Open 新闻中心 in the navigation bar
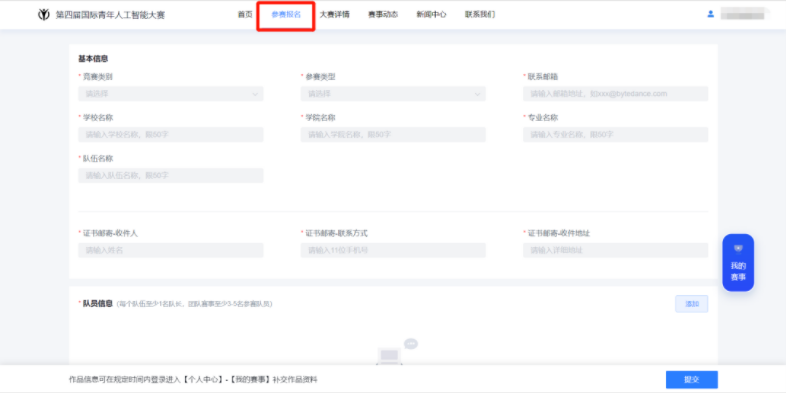 tap(431, 15)
